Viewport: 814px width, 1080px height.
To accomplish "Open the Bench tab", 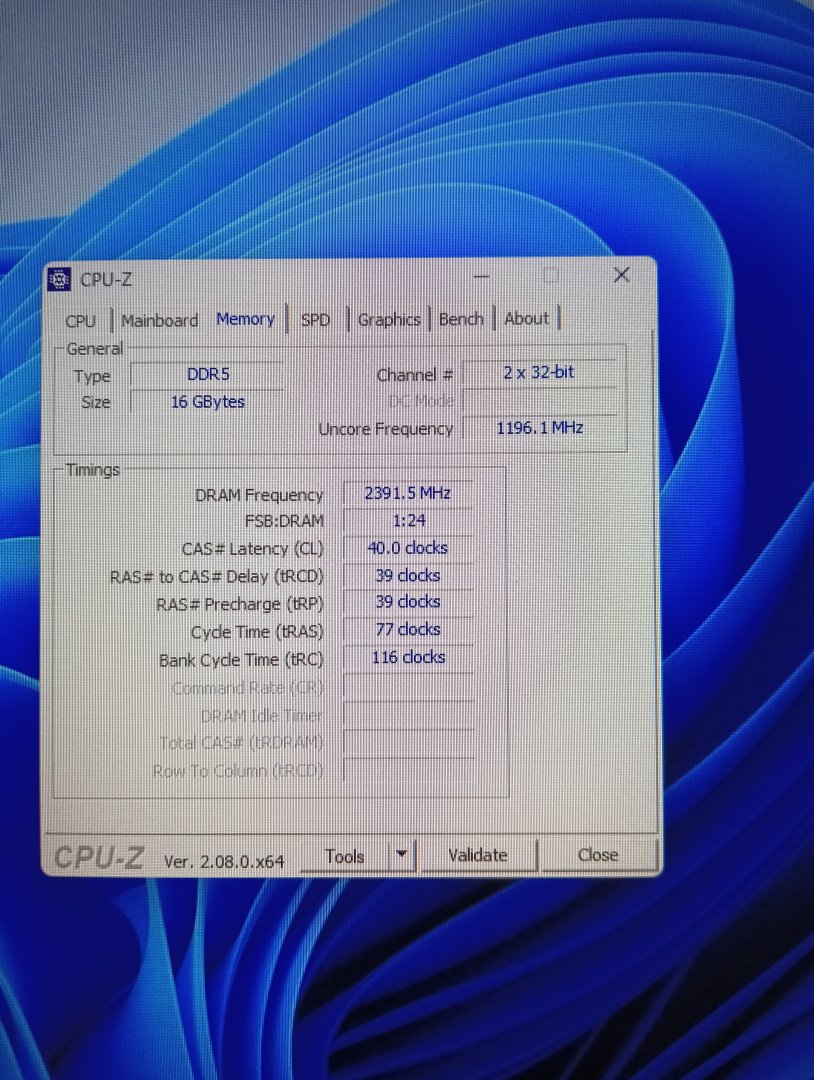I will [461, 319].
